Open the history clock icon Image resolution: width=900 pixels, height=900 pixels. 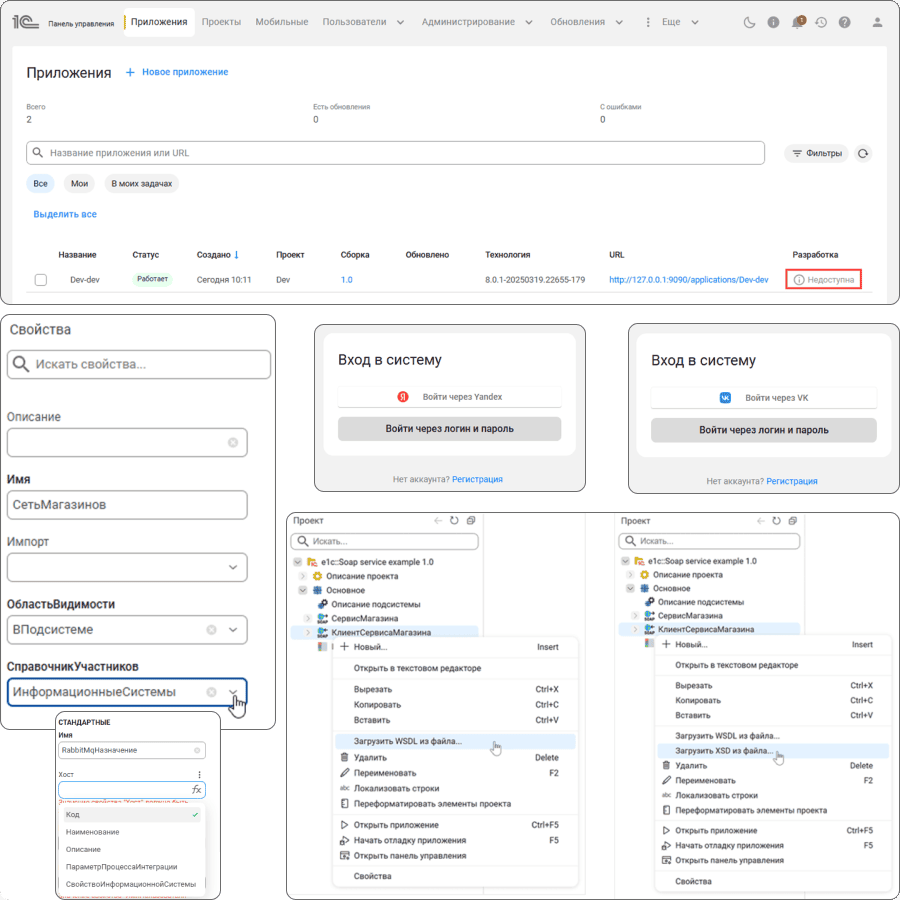(x=821, y=22)
